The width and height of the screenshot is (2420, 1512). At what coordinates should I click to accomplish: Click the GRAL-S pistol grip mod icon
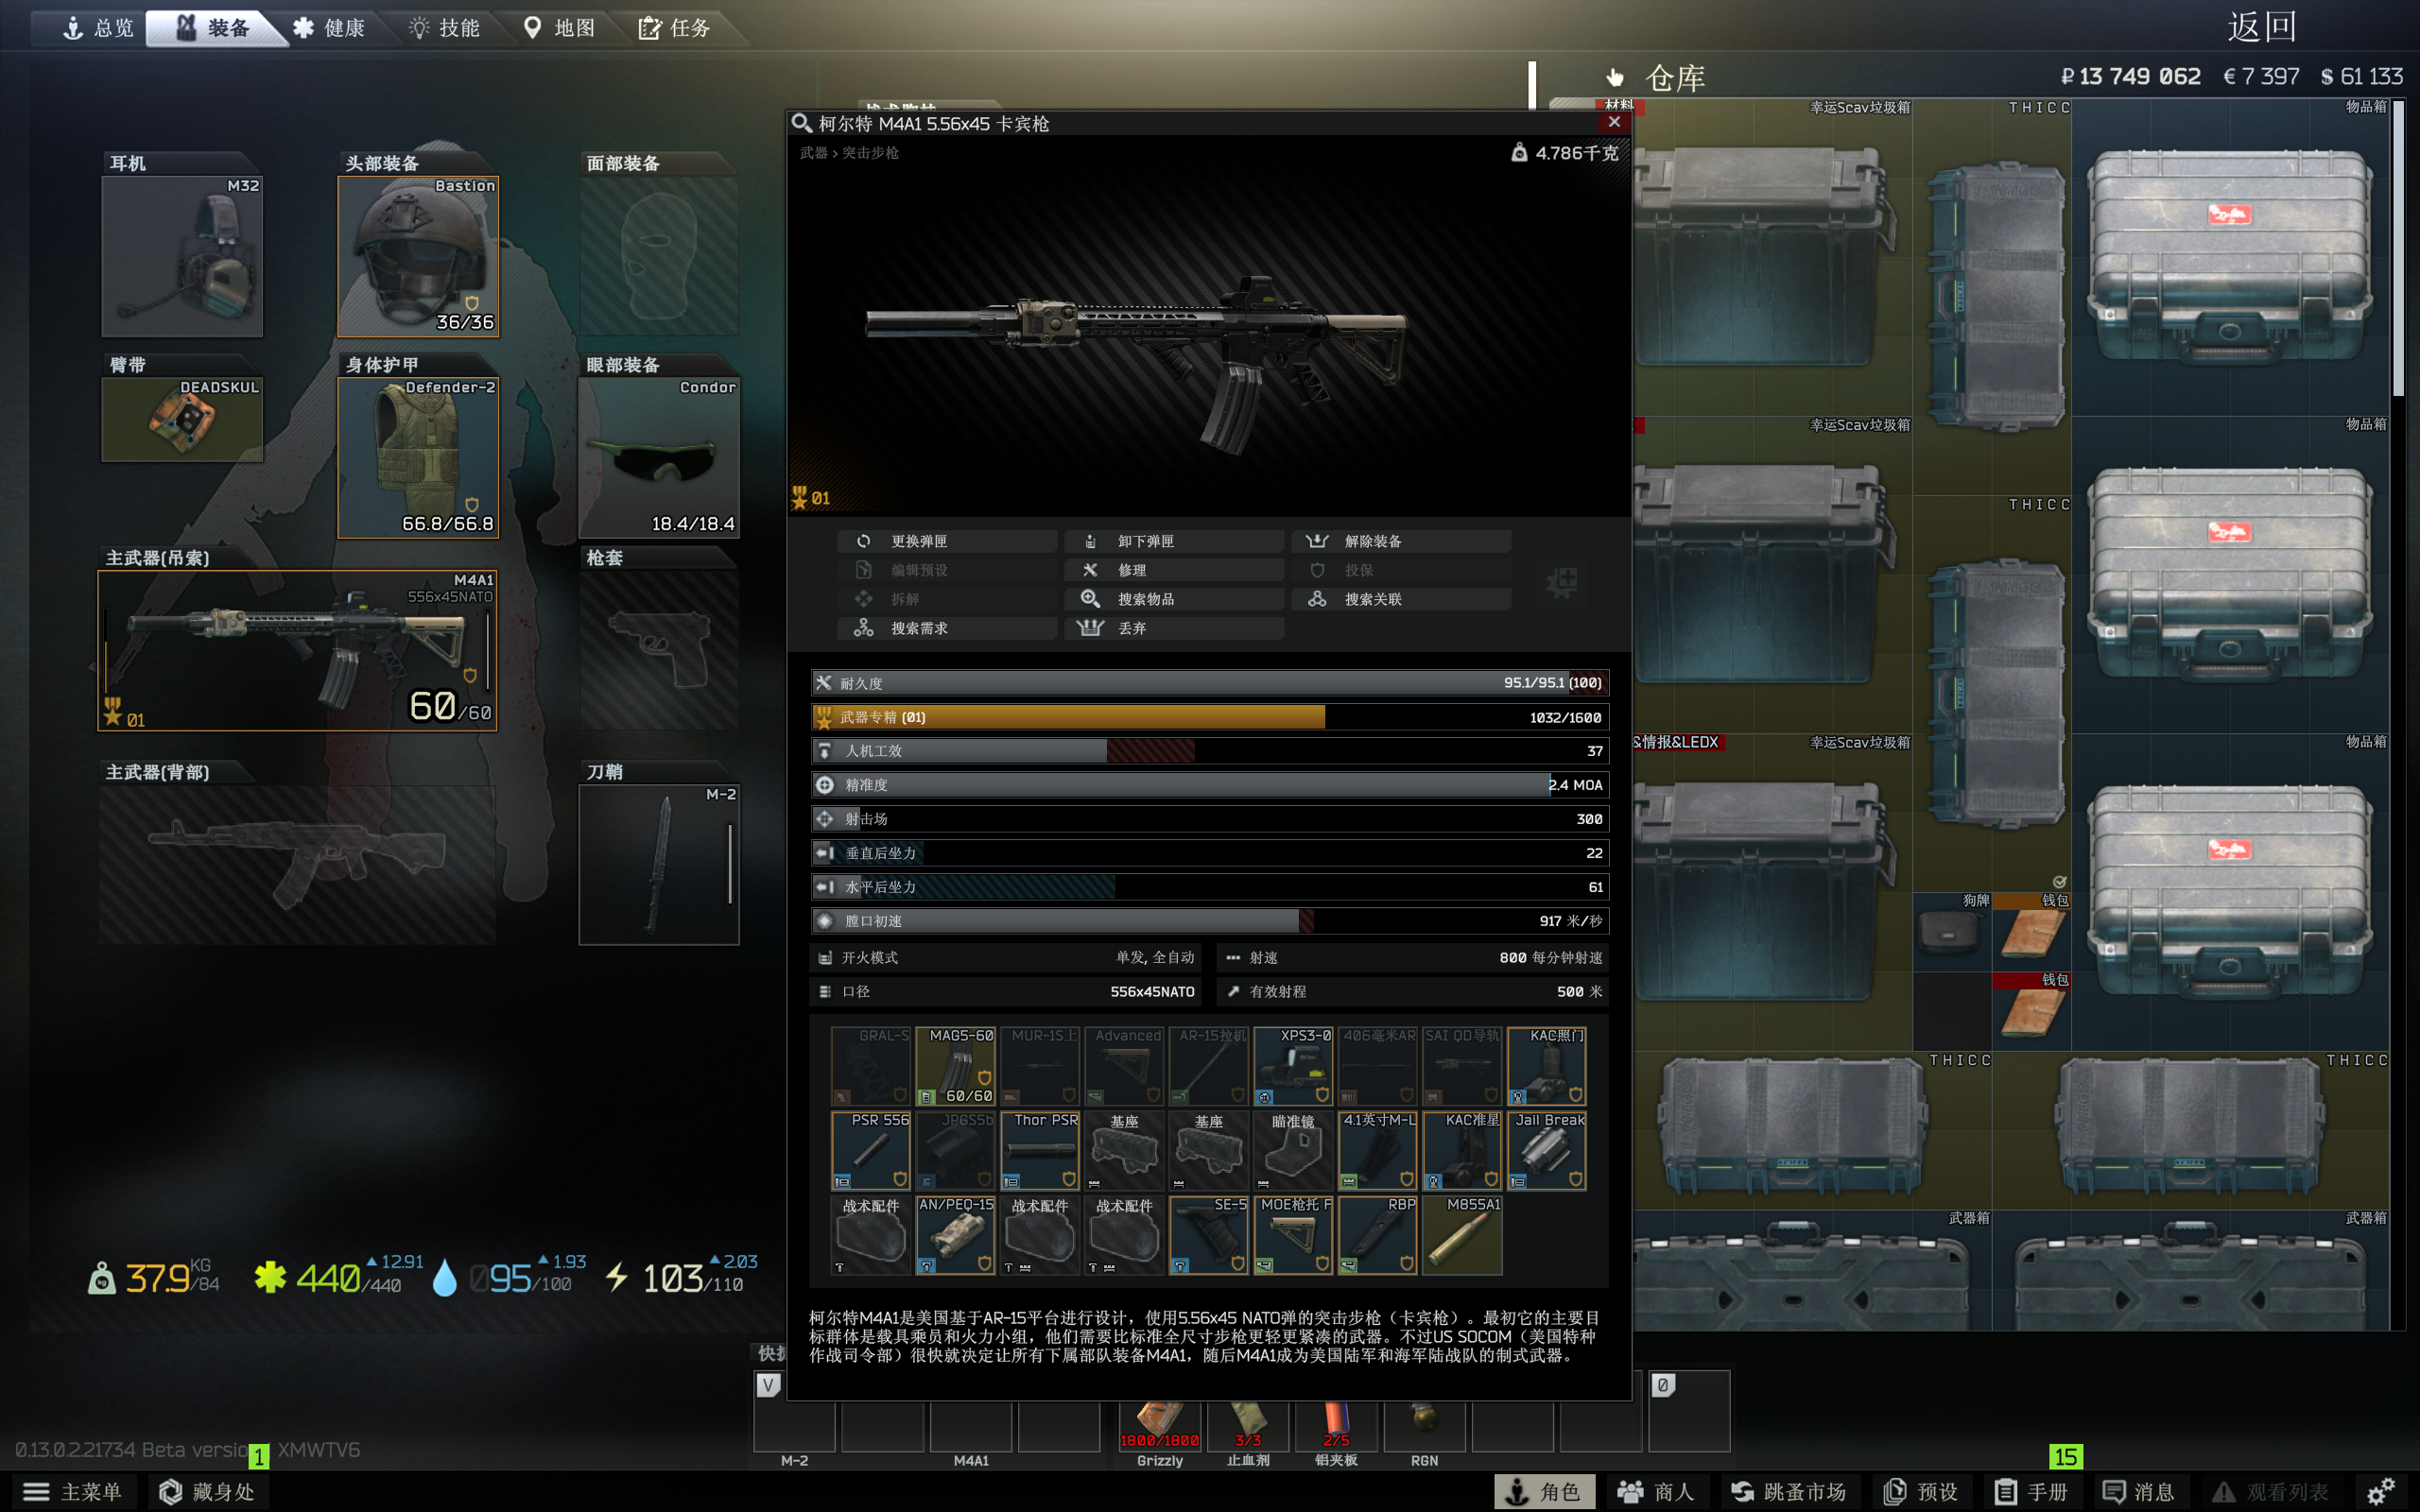pyautogui.click(x=871, y=1066)
